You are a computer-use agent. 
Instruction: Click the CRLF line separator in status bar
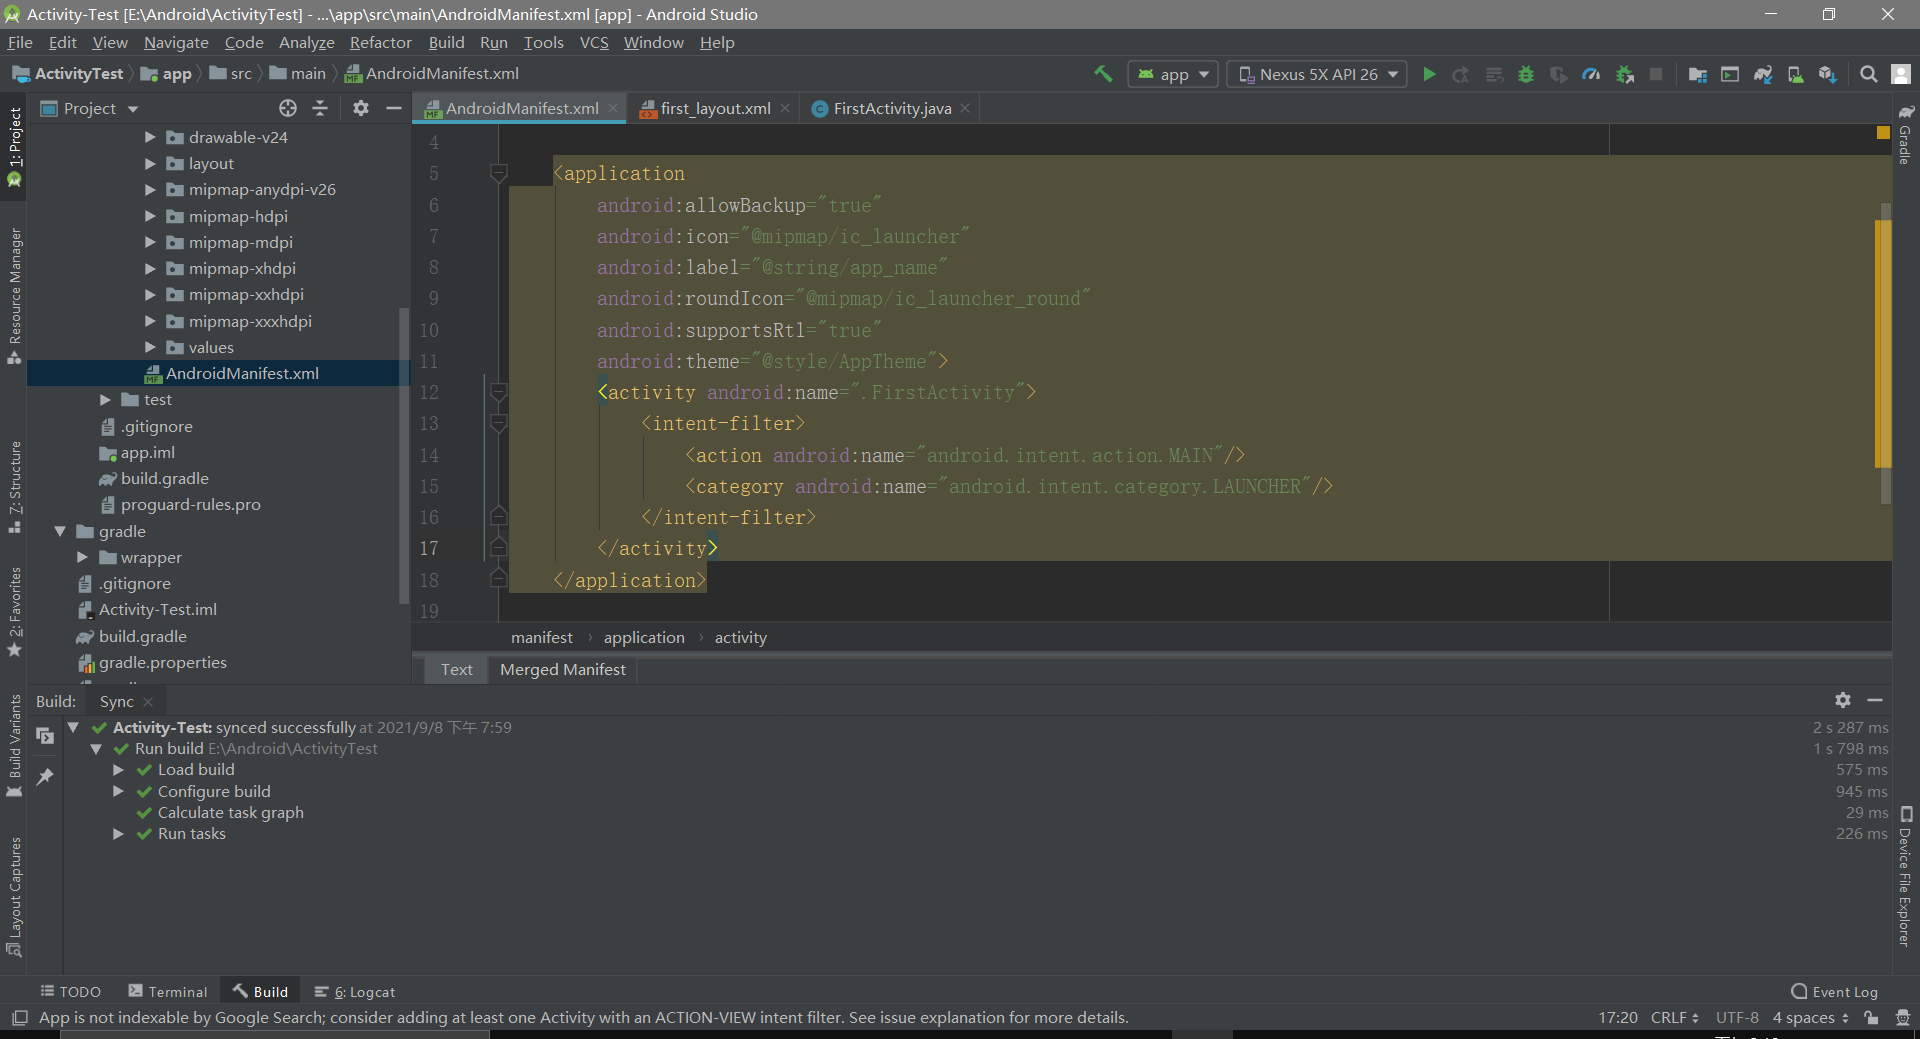click(x=1674, y=1017)
